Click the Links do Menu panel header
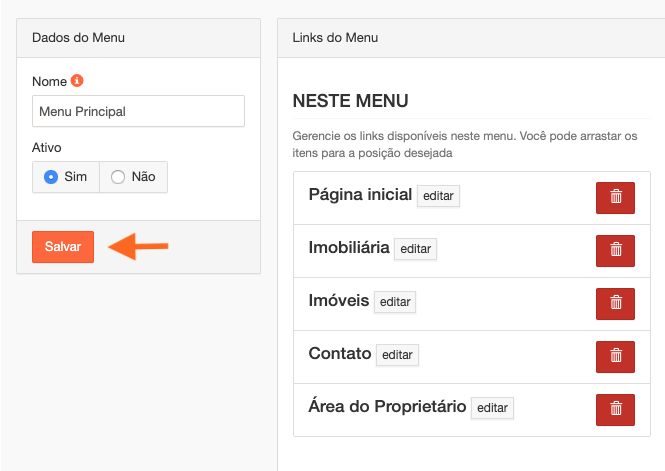This screenshot has height=471, width=665. [470, 38]
